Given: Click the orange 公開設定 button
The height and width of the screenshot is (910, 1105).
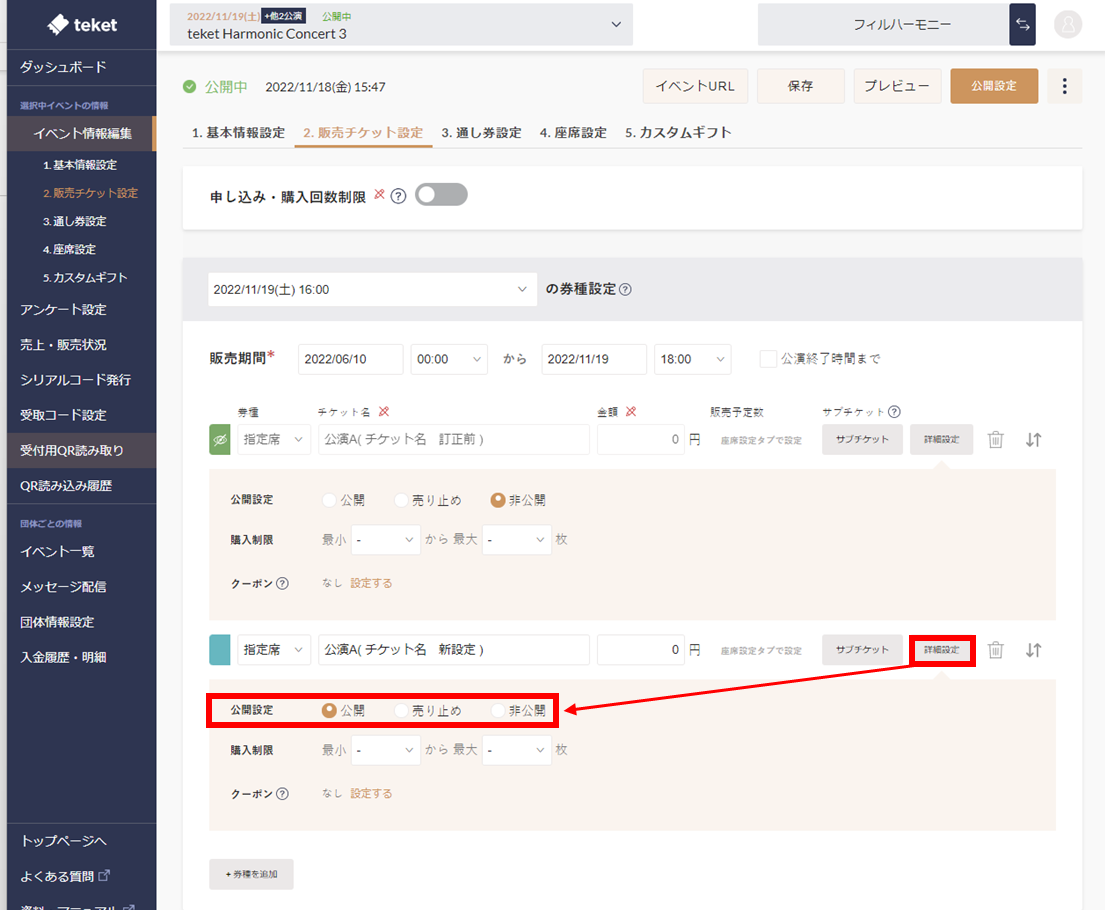Looking at the screenshot, I should tap(994, 86).
